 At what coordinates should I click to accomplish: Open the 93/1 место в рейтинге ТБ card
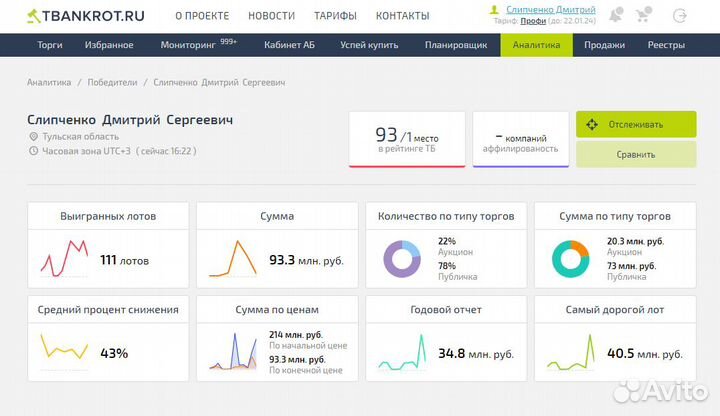click(x=407, y=139)
